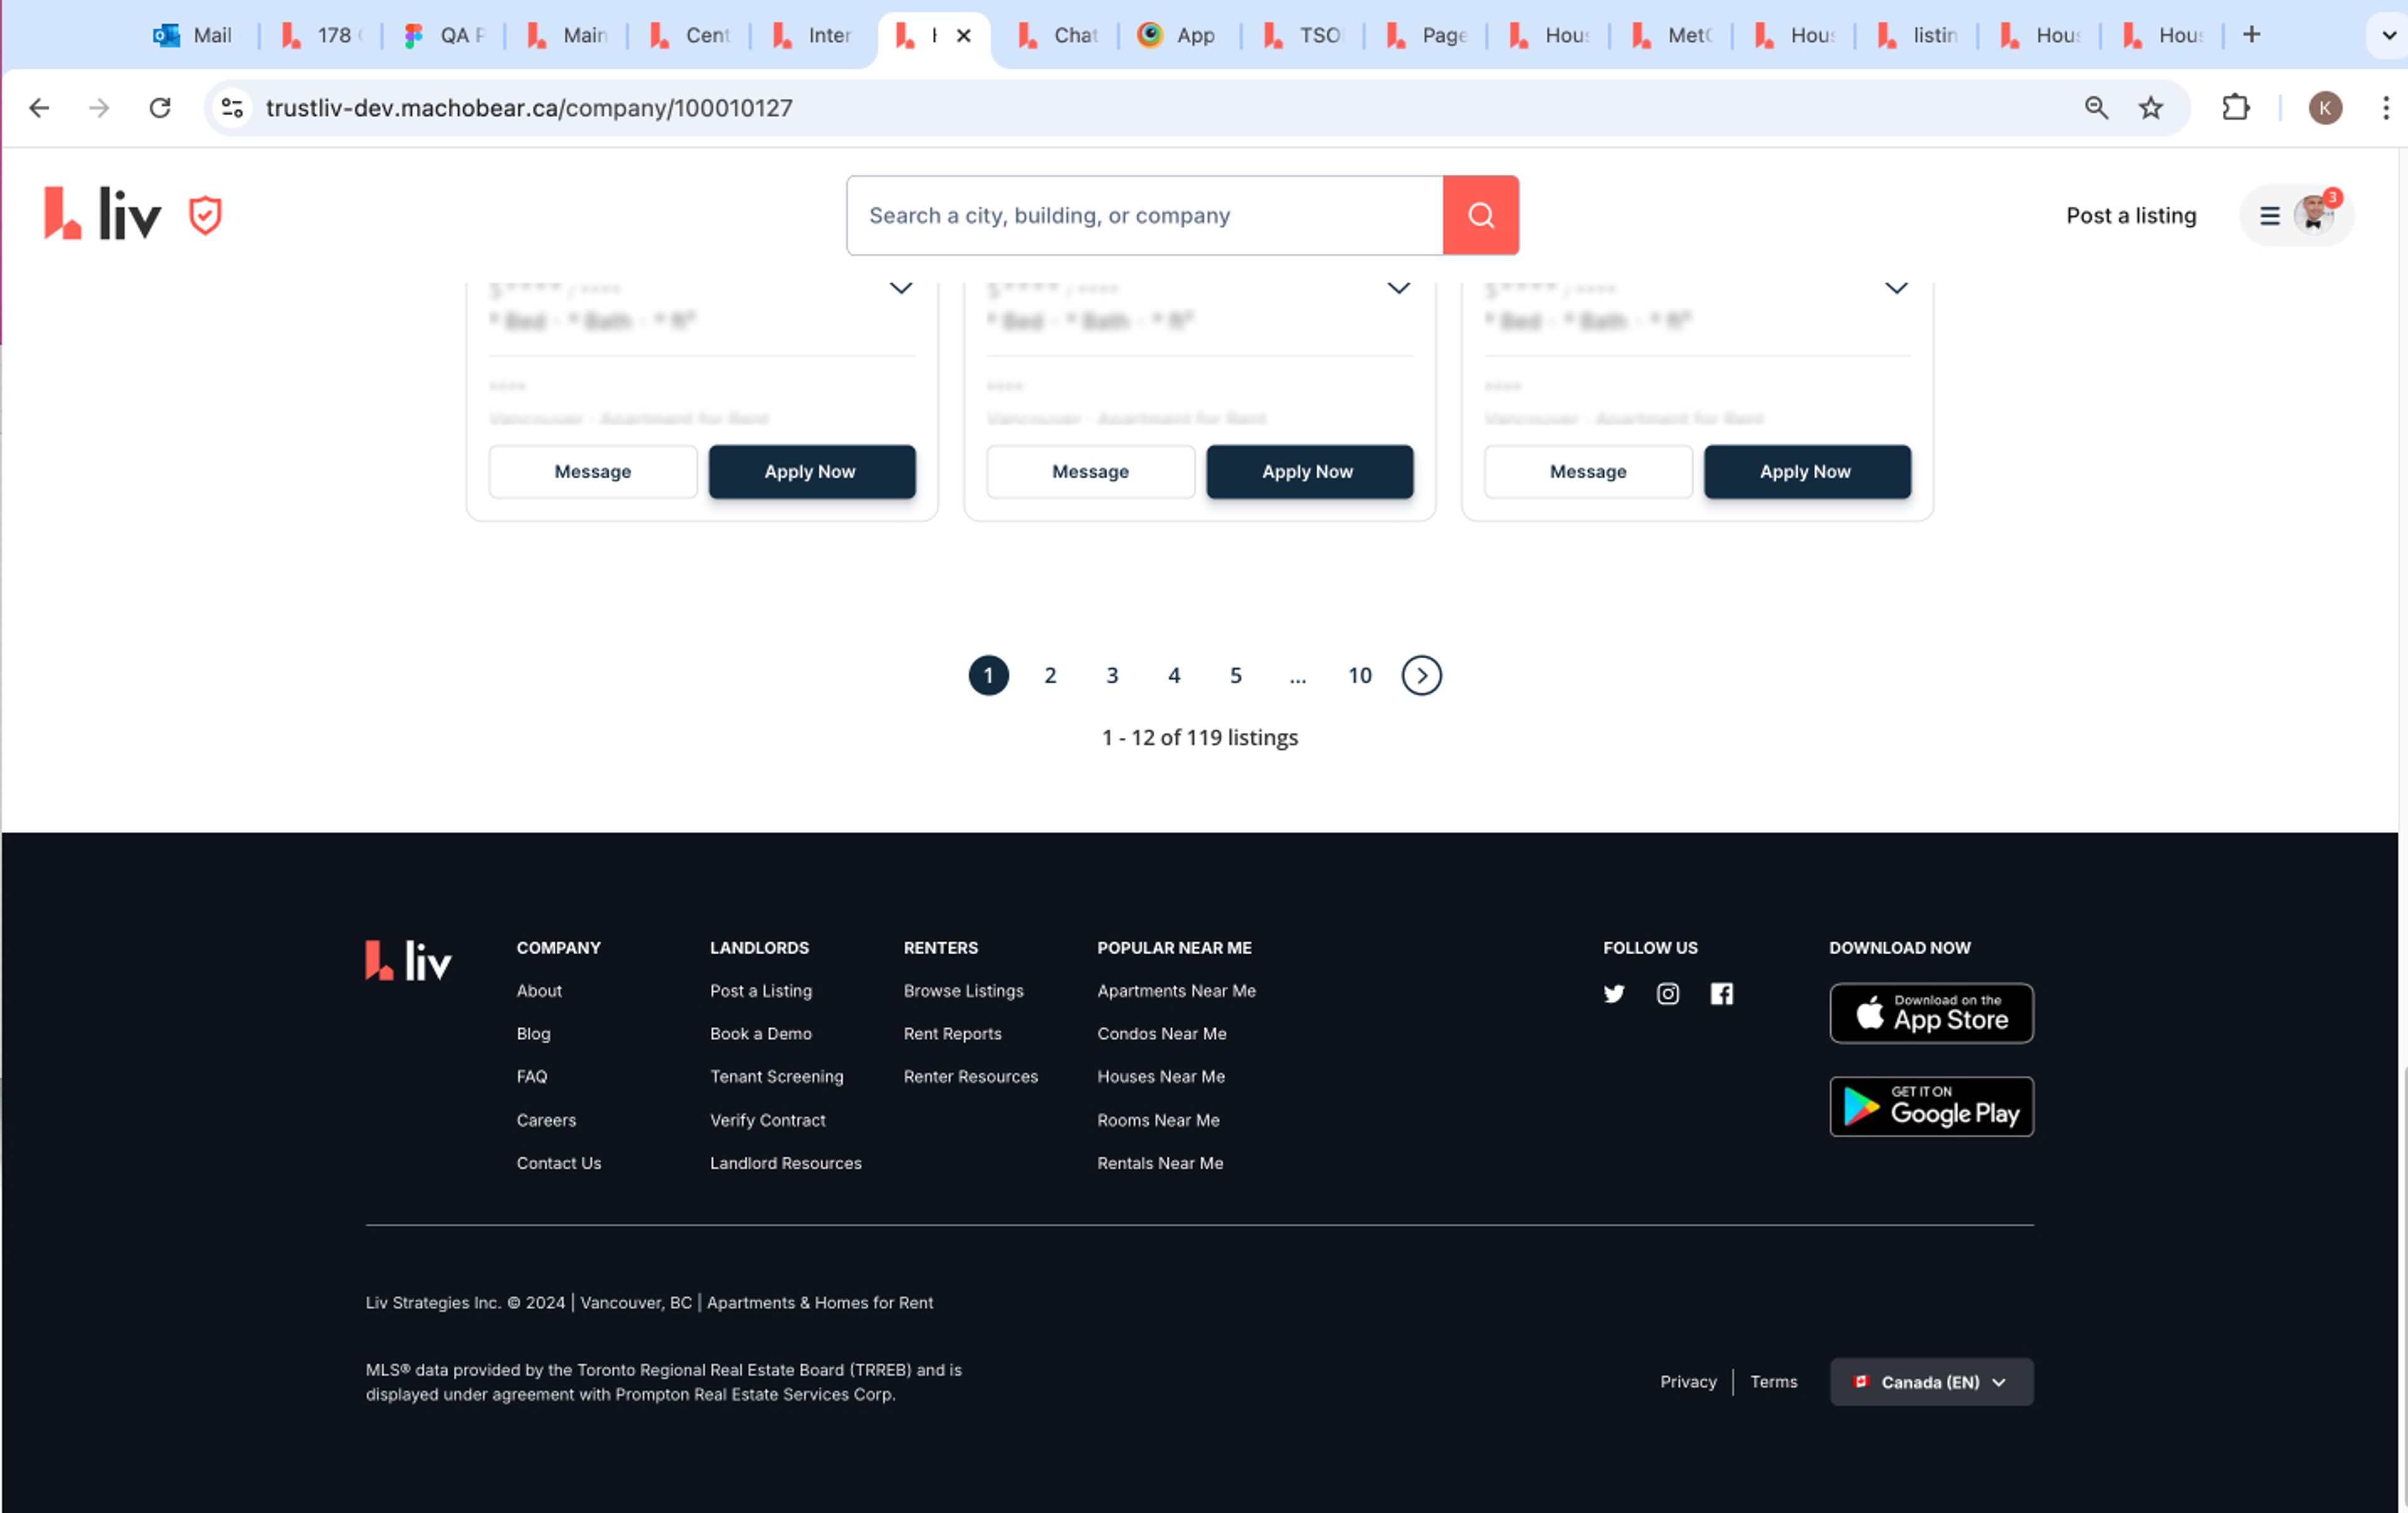Click Apply Now on the middle listing

1308,471
